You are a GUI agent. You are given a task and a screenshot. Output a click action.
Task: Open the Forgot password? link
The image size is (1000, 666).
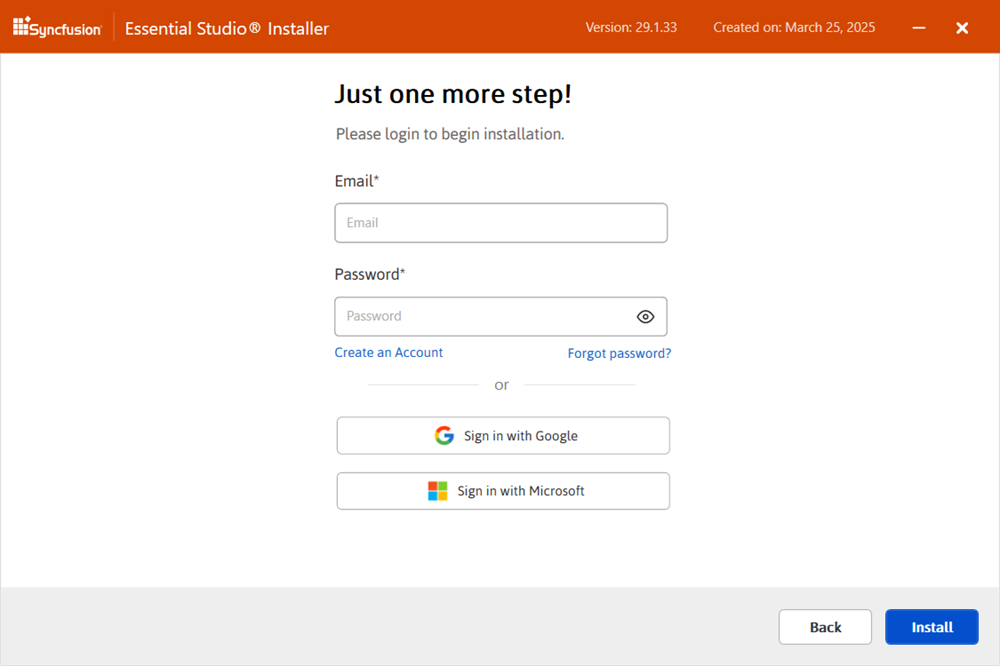(x=619, y=353)
